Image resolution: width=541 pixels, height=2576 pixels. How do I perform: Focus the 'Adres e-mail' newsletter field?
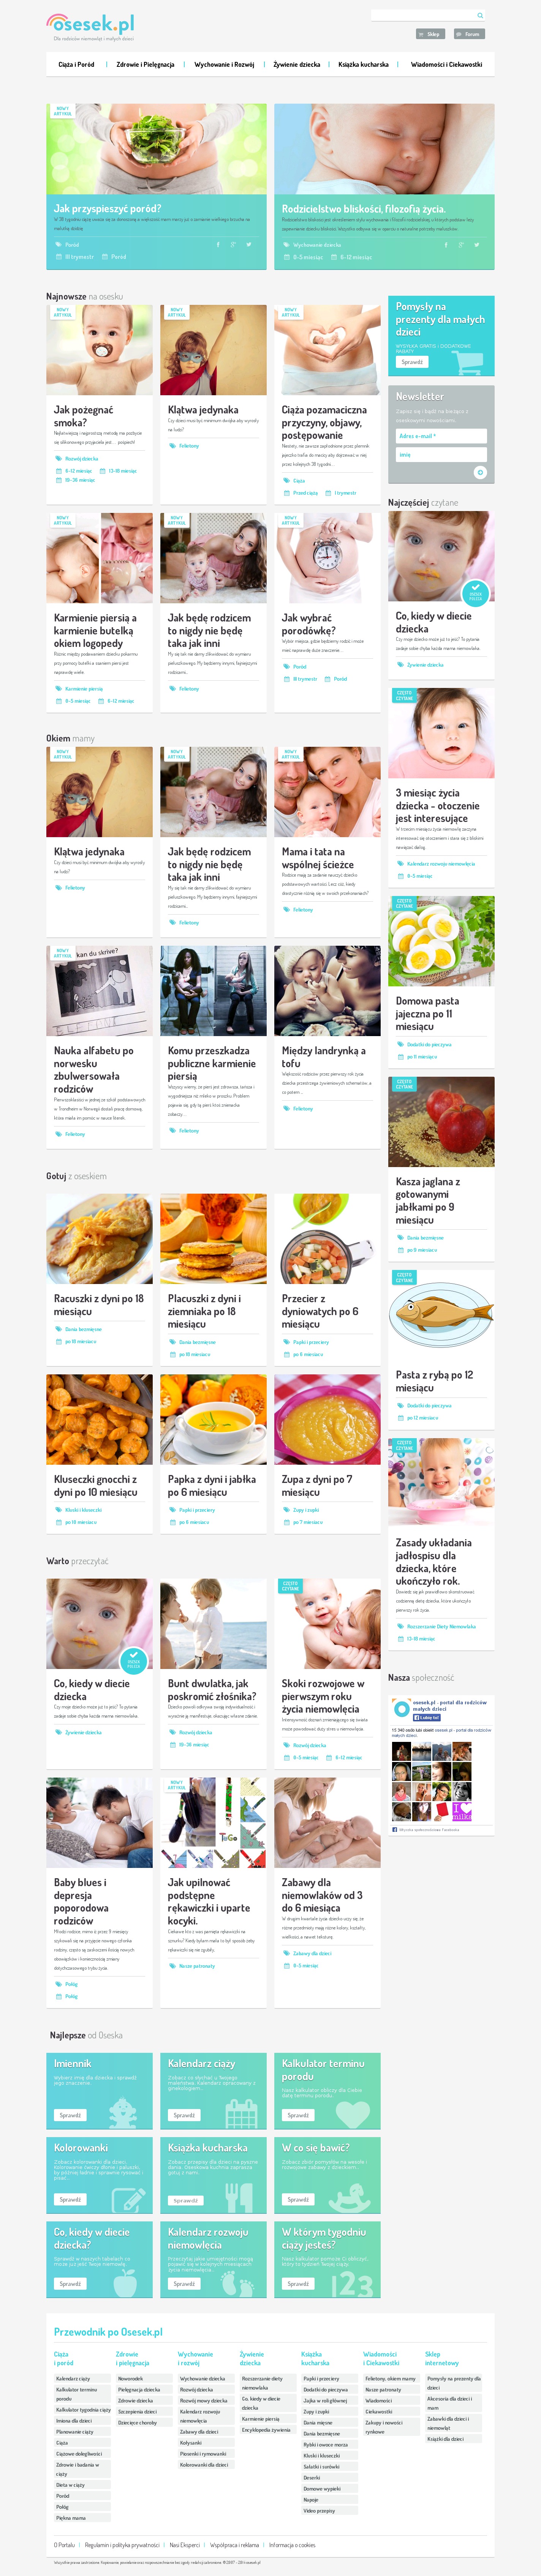point(441,436)
